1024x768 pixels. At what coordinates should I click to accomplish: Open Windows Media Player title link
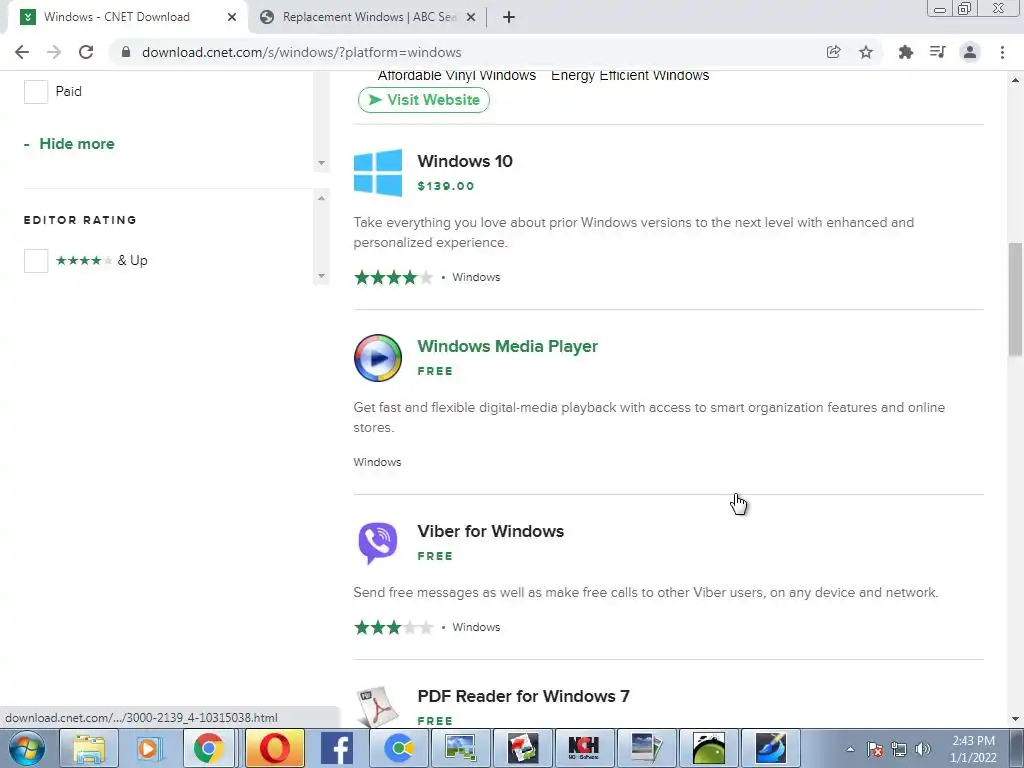507,346
